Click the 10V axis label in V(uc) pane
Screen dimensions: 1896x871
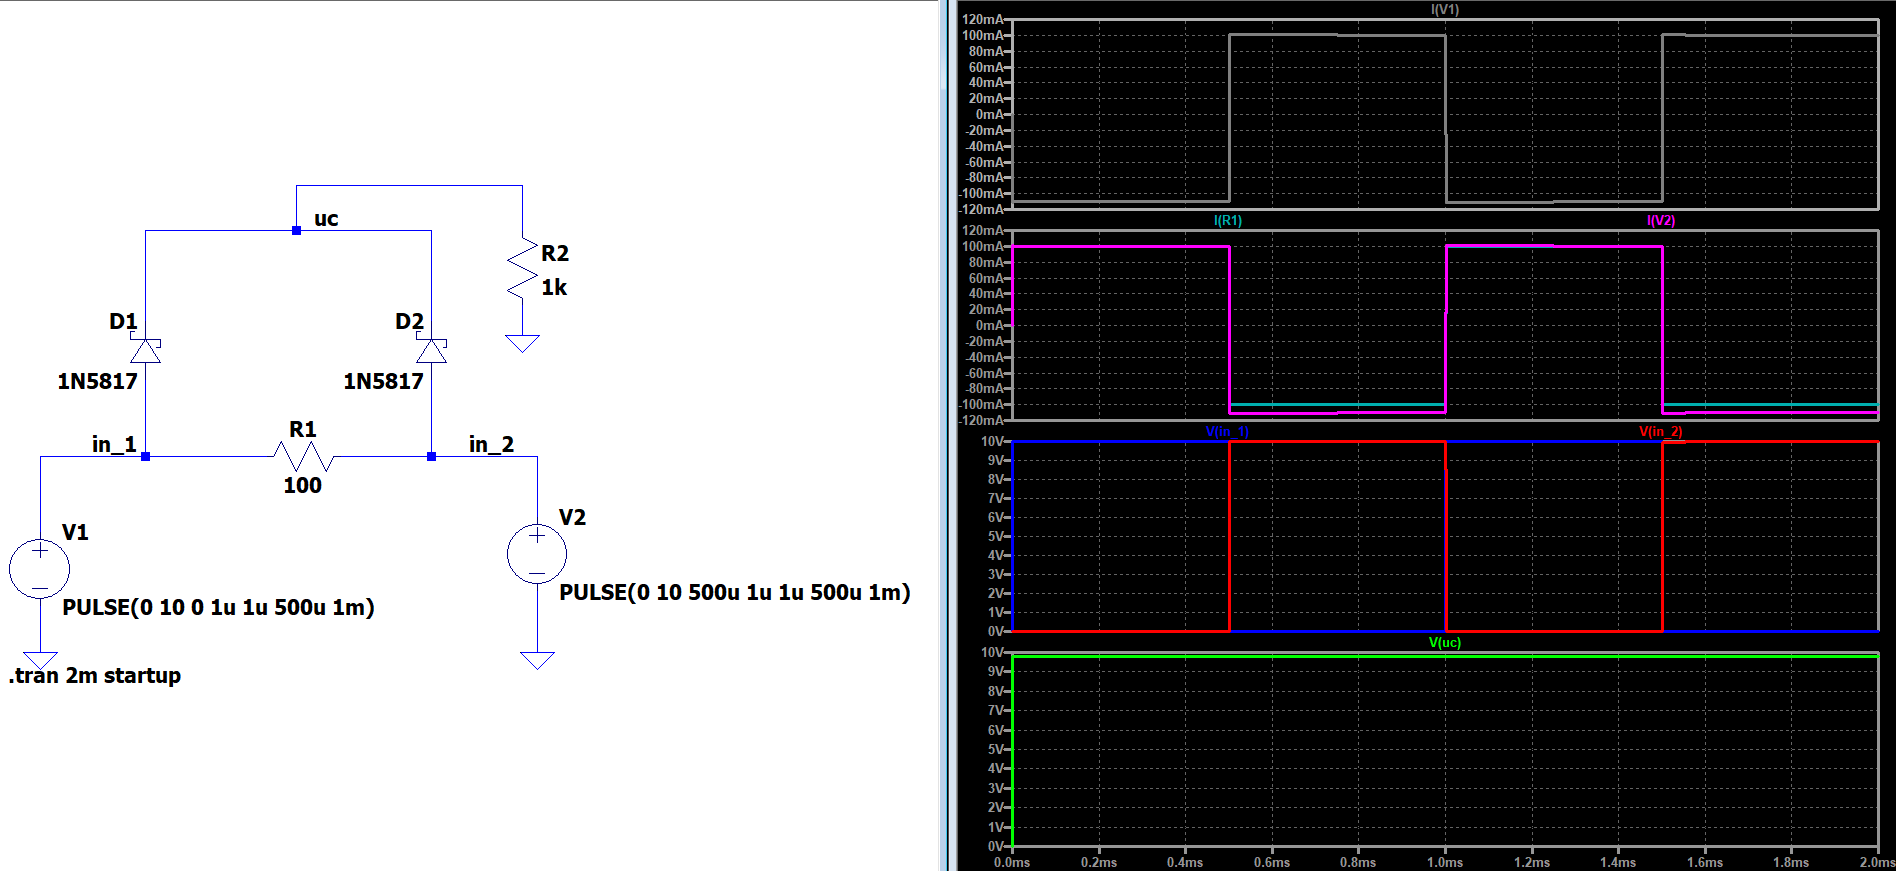tap(993, 652)
